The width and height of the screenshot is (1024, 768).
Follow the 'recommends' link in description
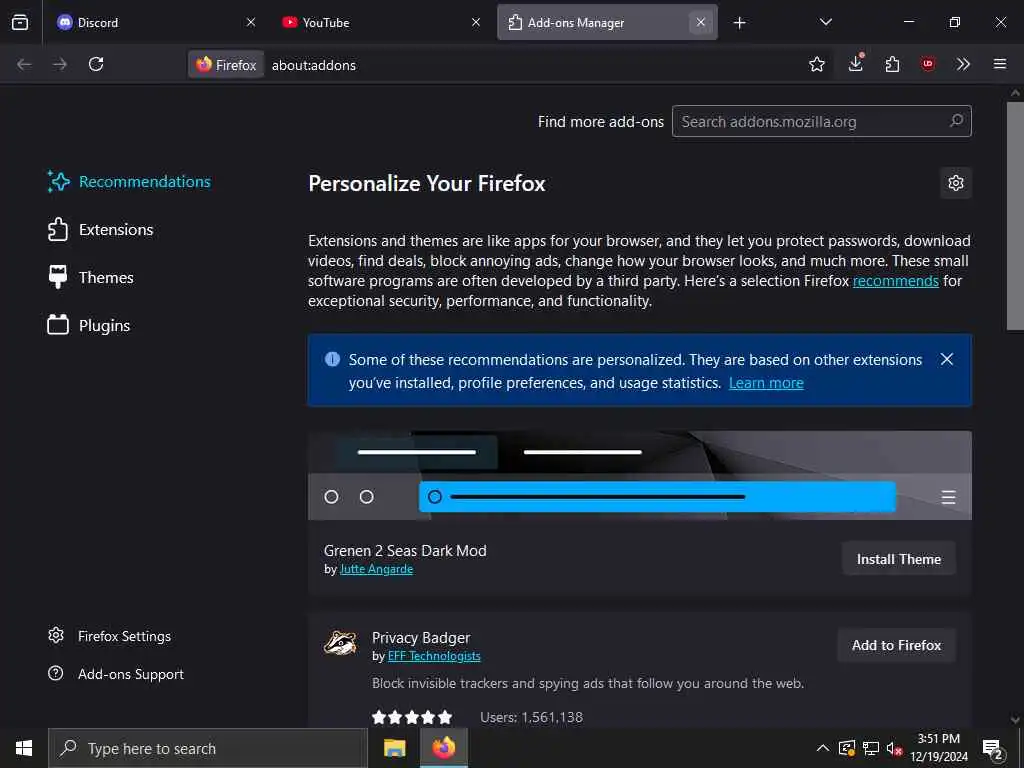click(x=895, y=281)
